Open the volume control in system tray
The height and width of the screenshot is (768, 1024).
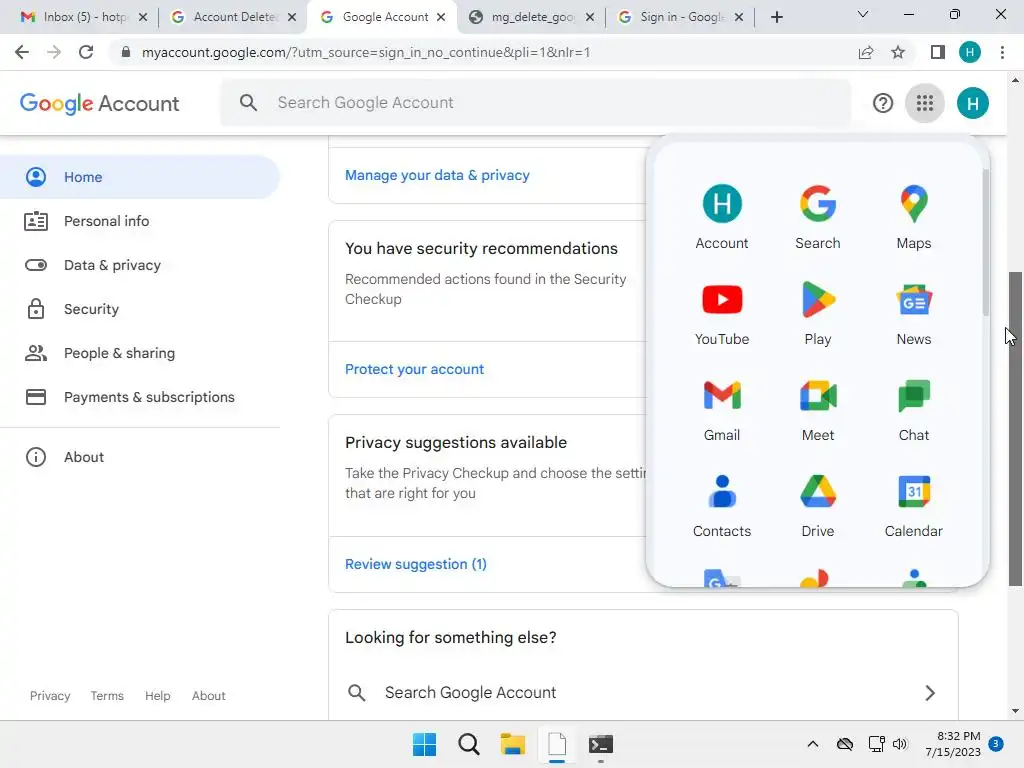(x=900, y=744)
